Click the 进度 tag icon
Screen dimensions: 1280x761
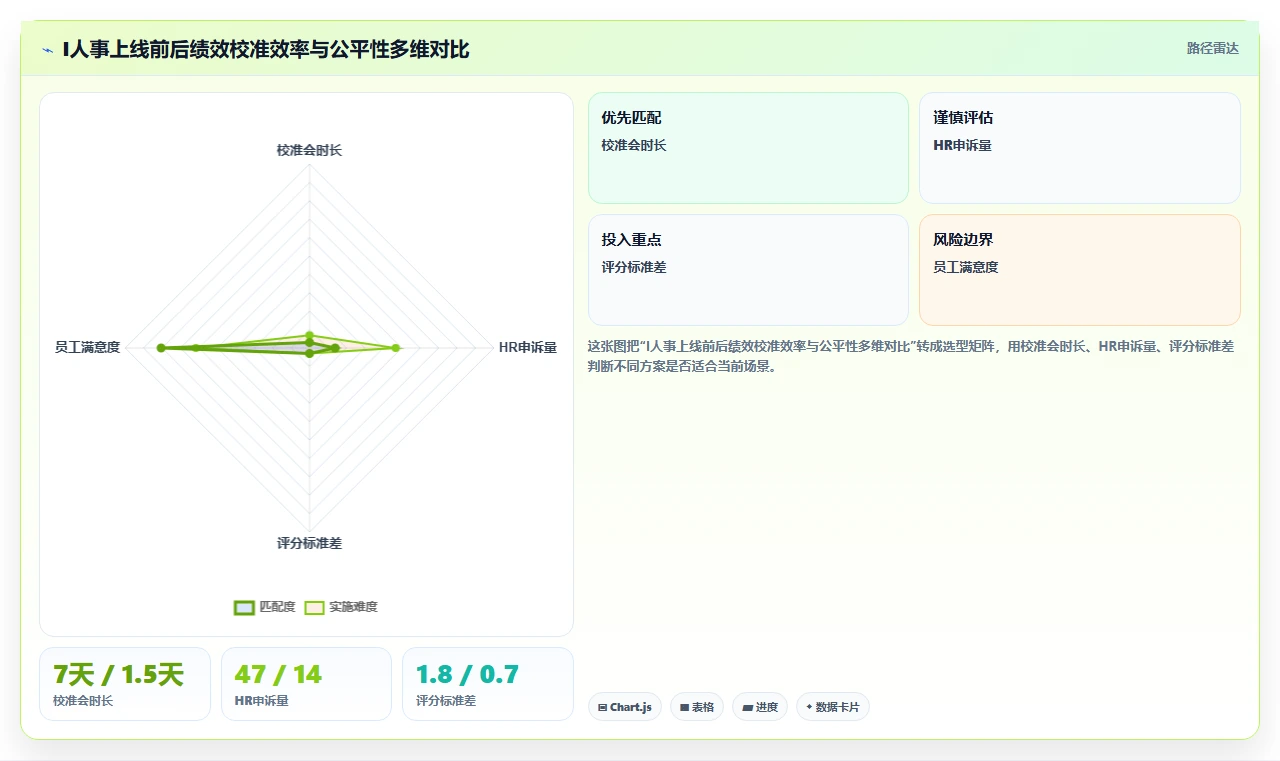[x=747, y=707]
